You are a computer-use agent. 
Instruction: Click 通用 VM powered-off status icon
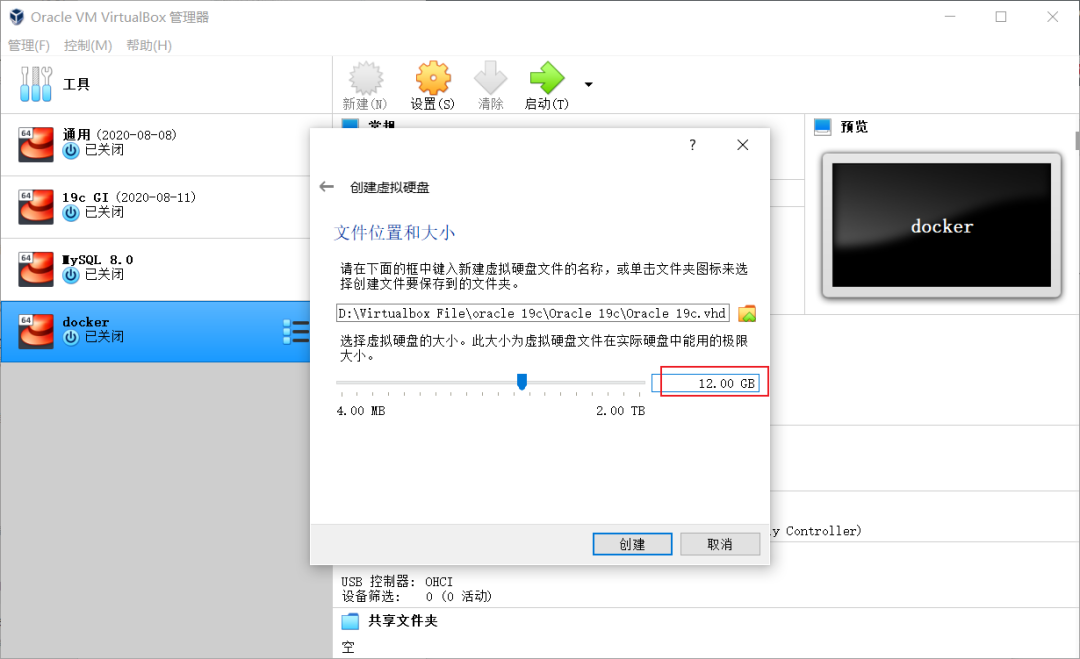tap(71, 151)
